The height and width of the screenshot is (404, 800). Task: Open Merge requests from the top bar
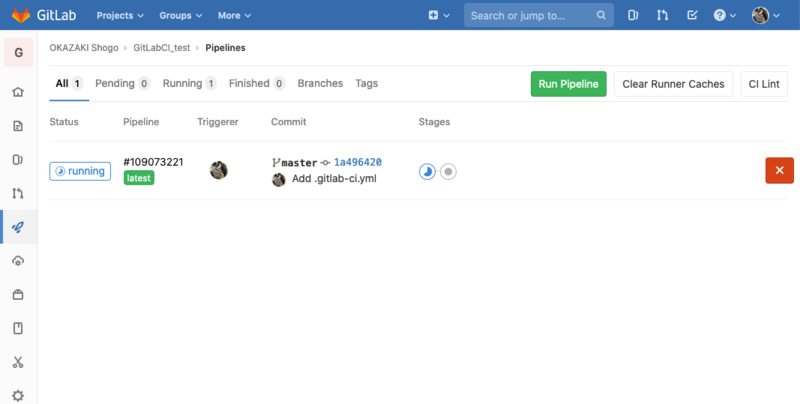point(662,15)
